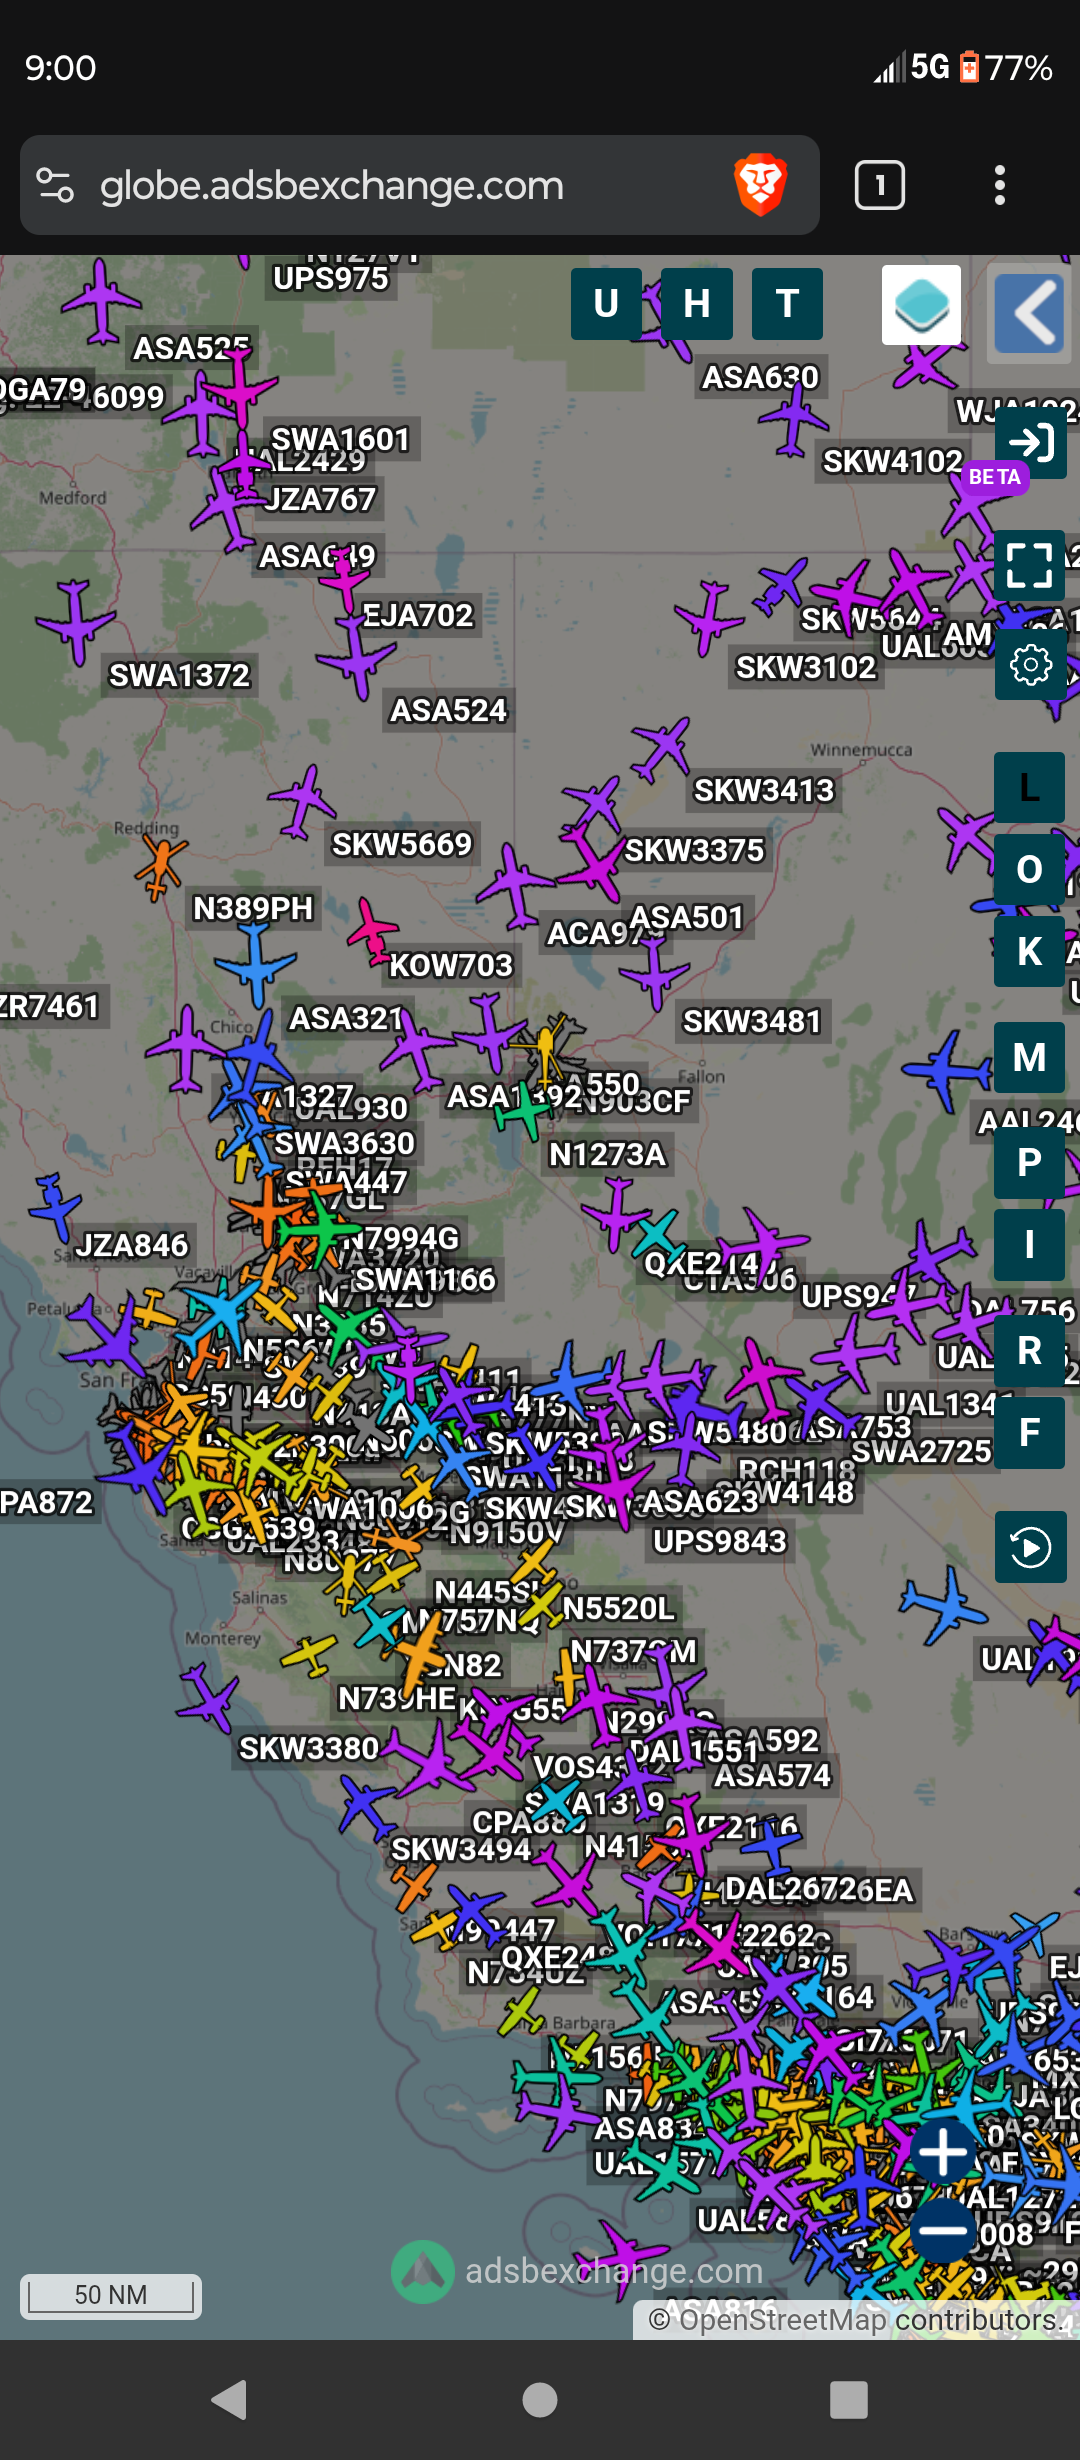Open the browser three-dot menu
Image resolution: width=1080 pixels, height=2460 pixels.
[x=999, y=185]
